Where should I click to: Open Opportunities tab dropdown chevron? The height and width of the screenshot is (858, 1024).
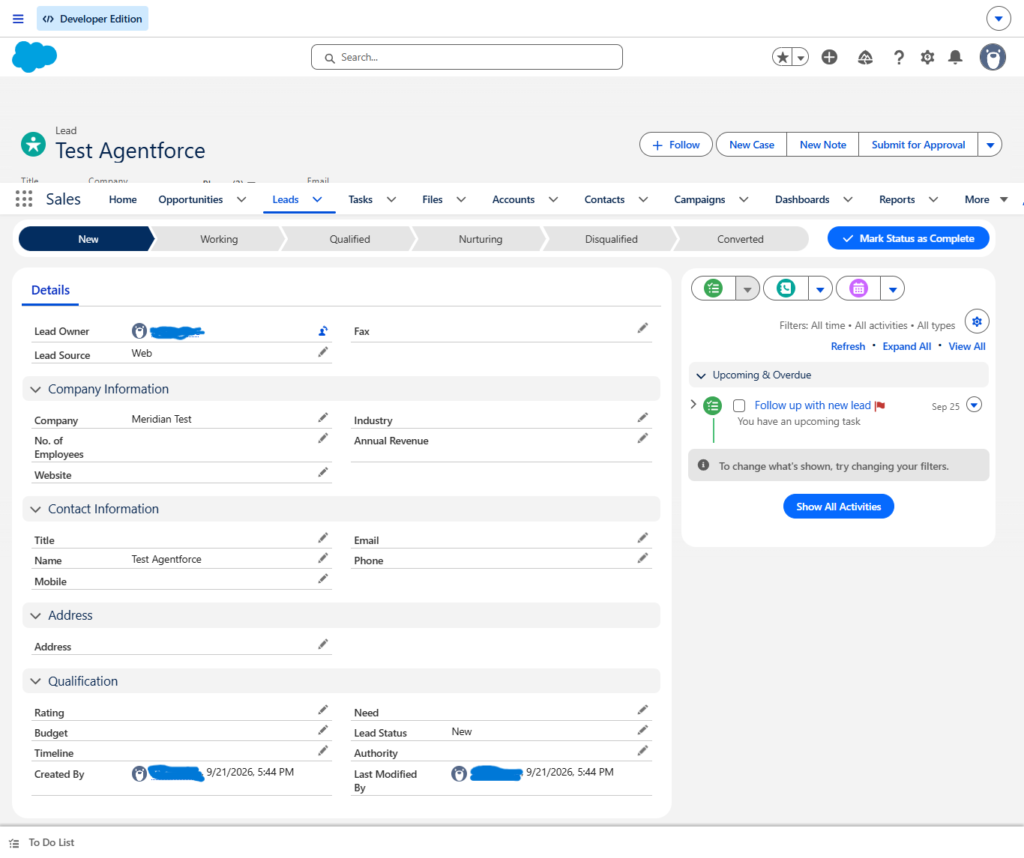click(242, 199)
